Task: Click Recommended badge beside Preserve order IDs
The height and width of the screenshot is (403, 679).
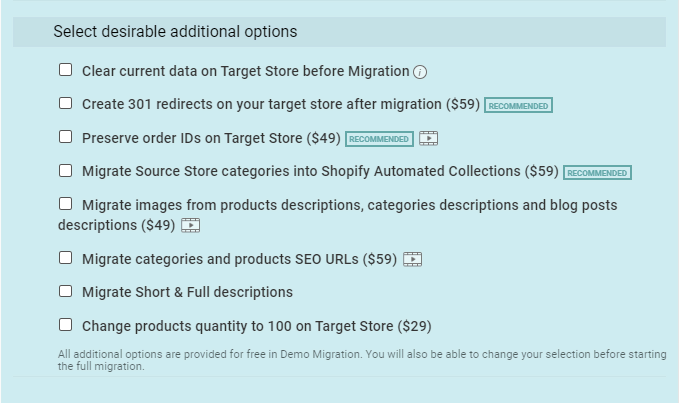Action: click(x=379, y=139)
